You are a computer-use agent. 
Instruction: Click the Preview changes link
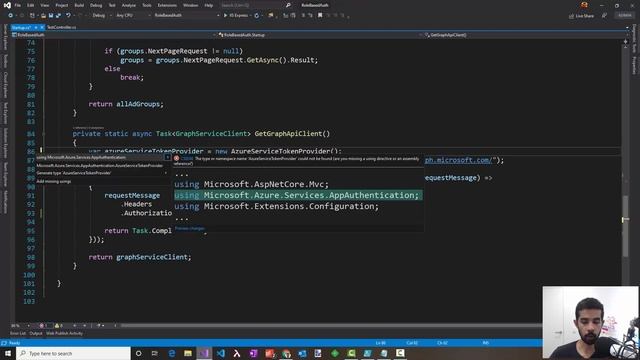[x=190, y=229]
